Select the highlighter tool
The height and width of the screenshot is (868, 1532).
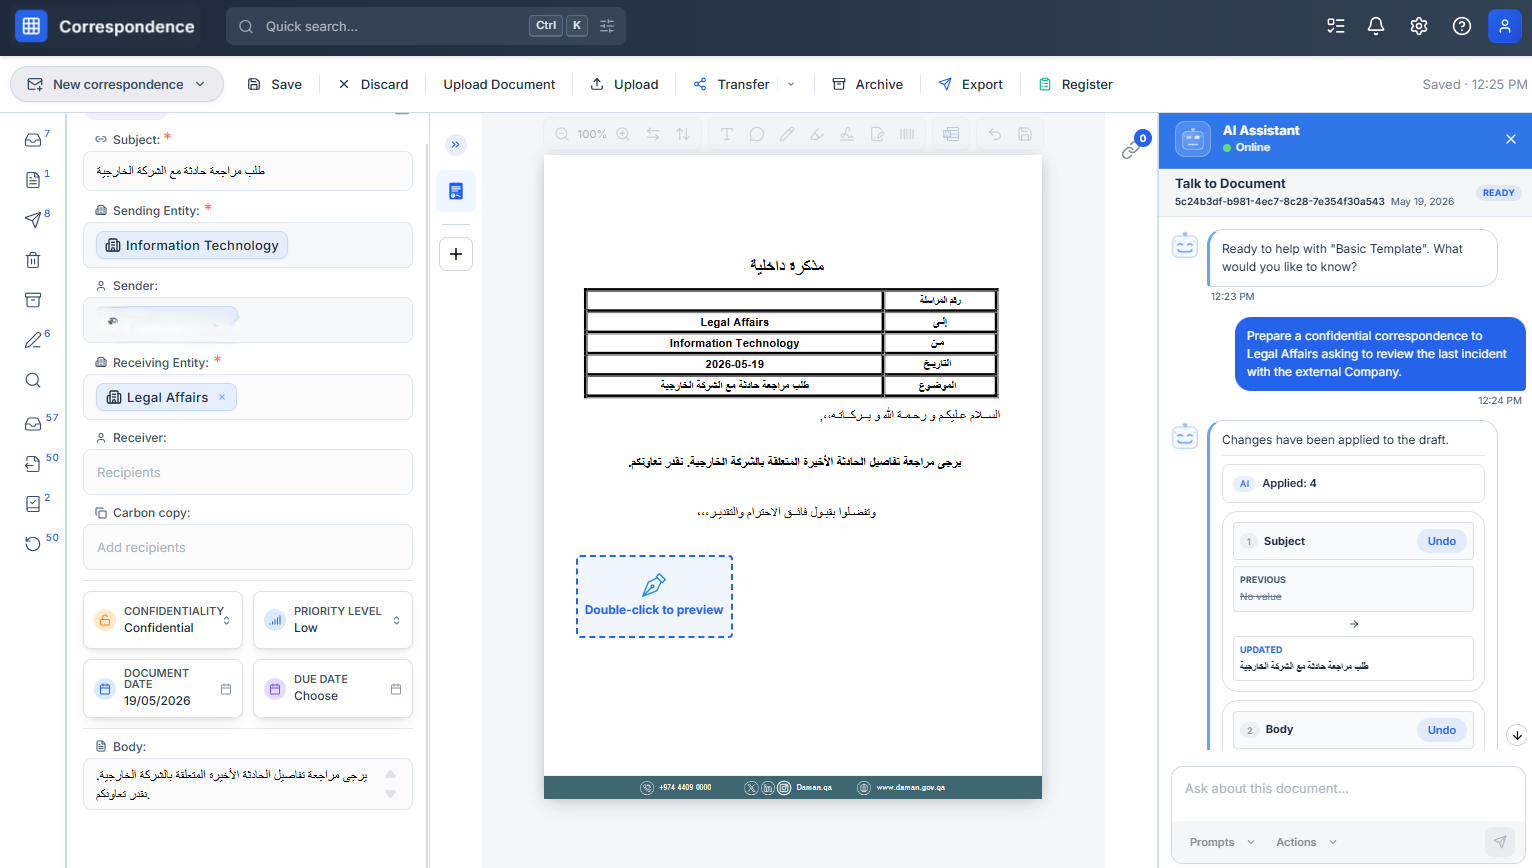click(817, 134)
